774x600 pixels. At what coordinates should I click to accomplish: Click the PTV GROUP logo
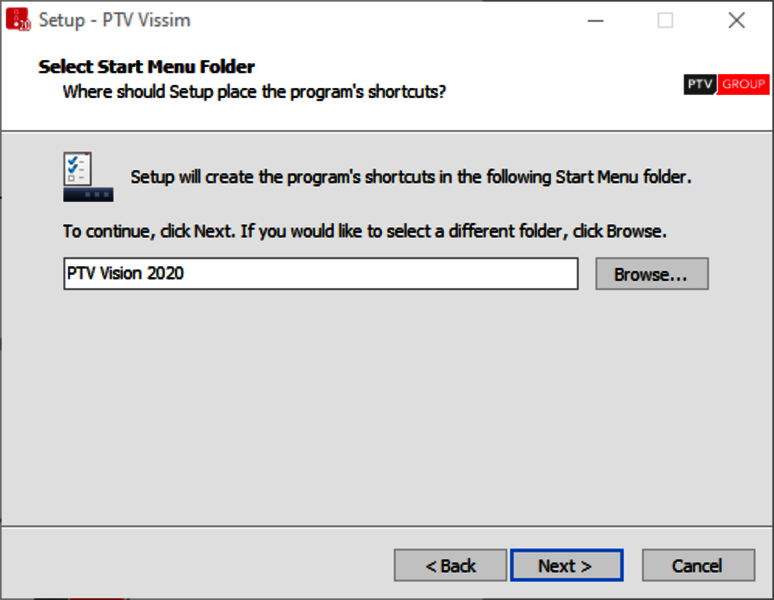(x=726, y=84)
